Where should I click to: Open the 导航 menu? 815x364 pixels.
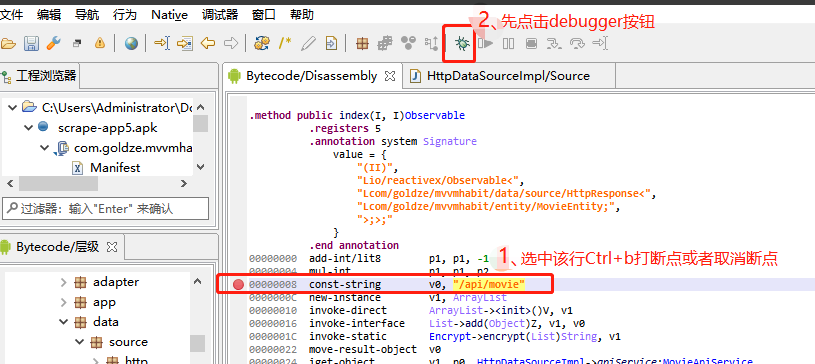[x=87, y=15]
